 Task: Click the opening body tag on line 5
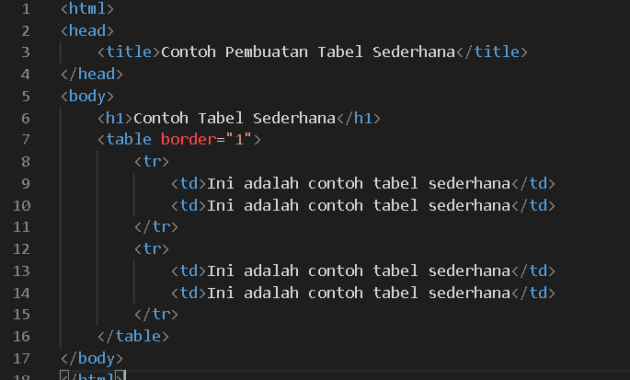[87, 96]
